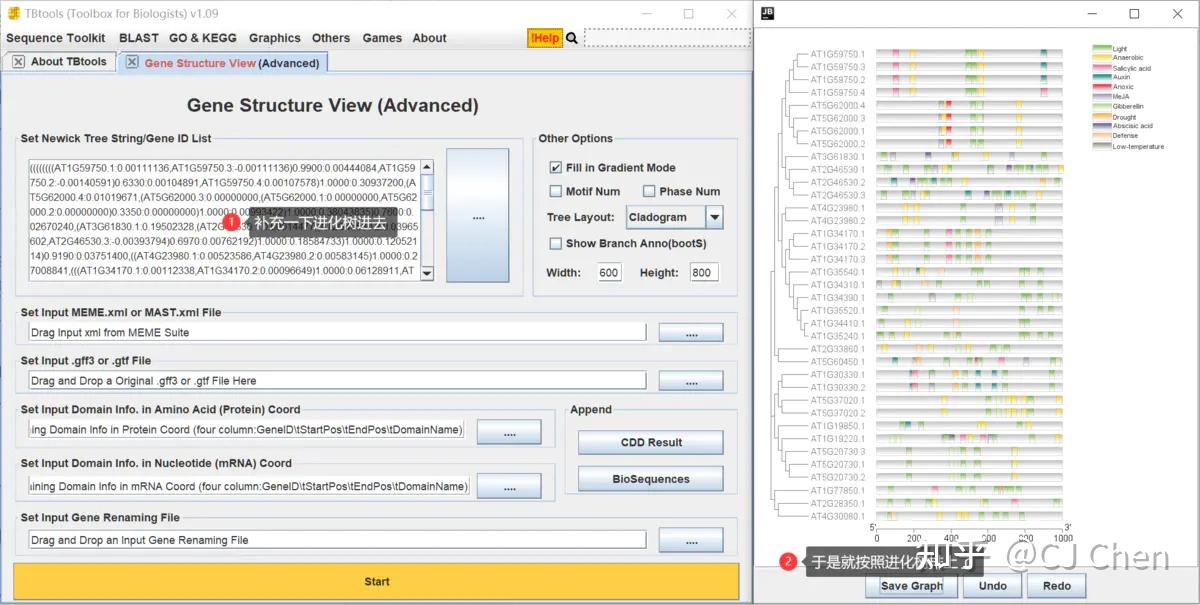Open file browser for the MEME.xml input field
Screen dimensions: 1200x605
(x=690, y=332)
